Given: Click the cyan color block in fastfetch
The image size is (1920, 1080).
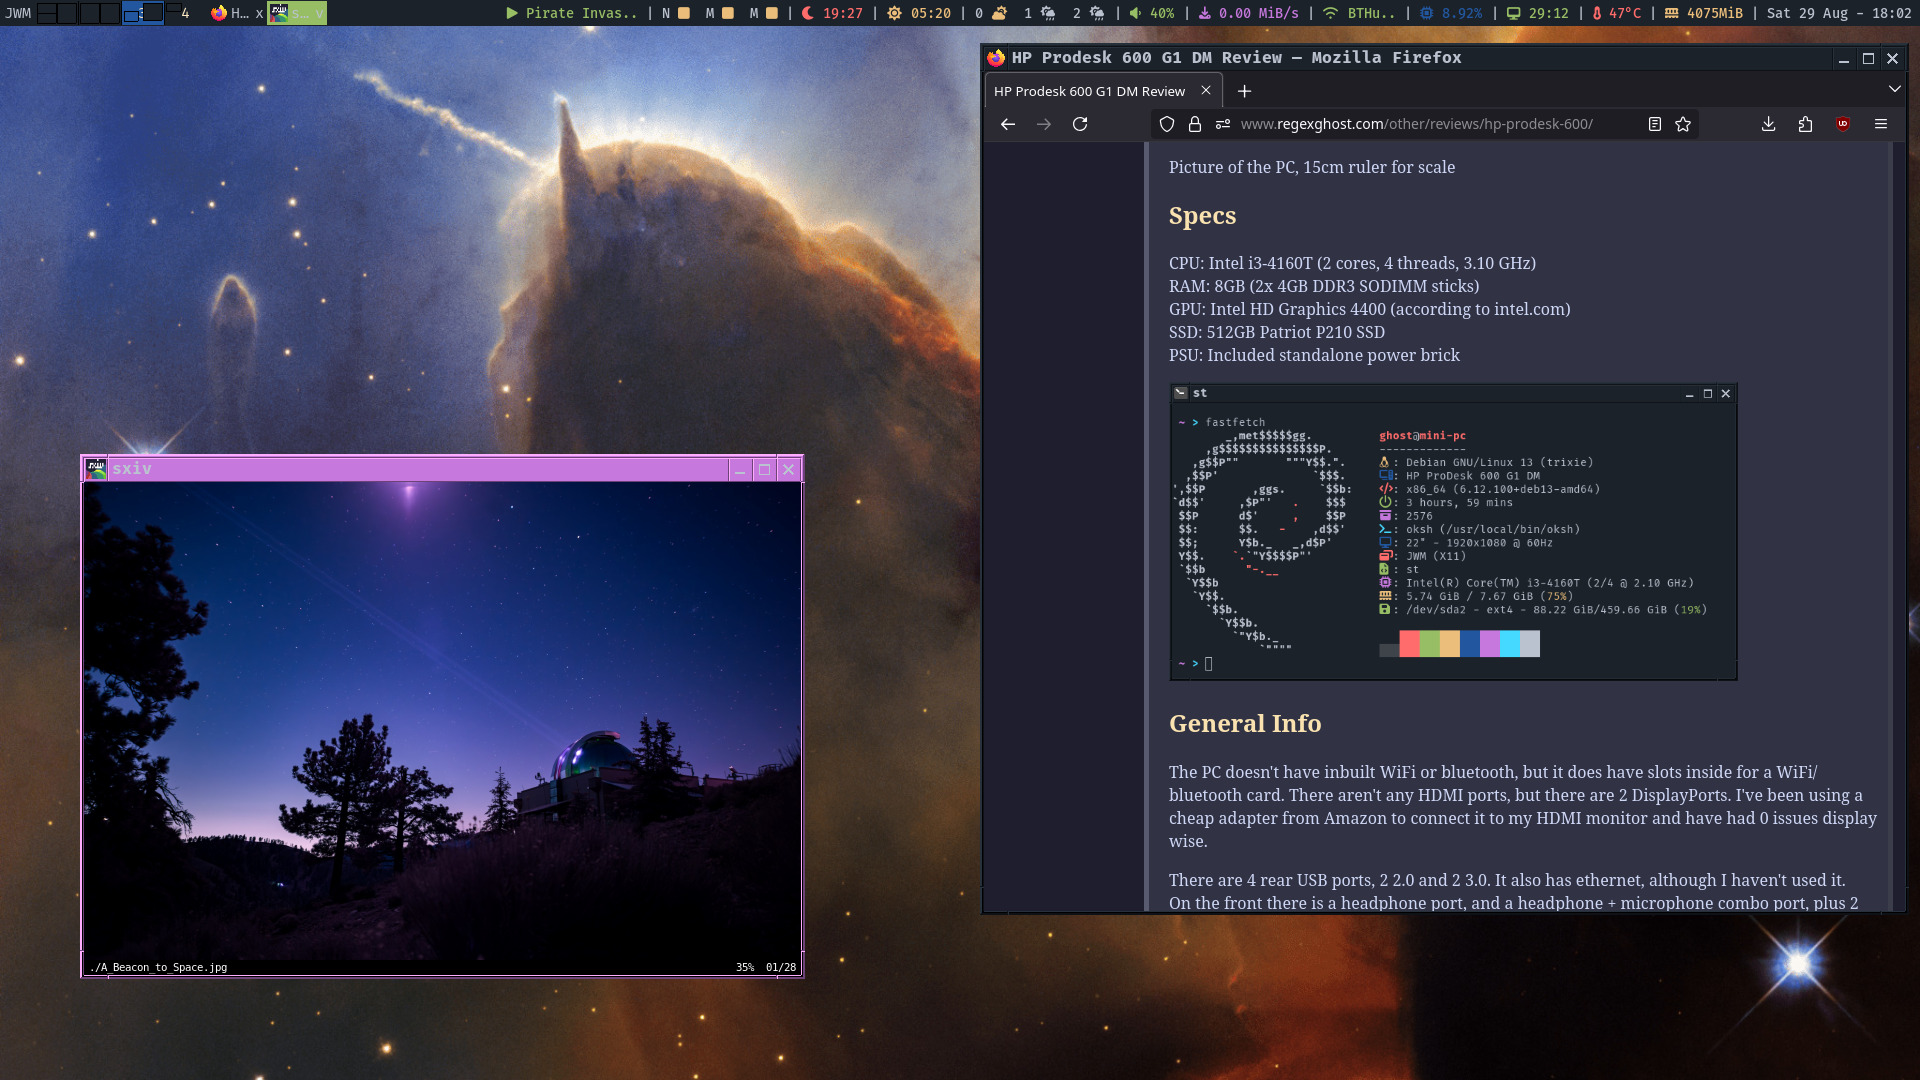Looking at the screenshot, I should 1509,644.
